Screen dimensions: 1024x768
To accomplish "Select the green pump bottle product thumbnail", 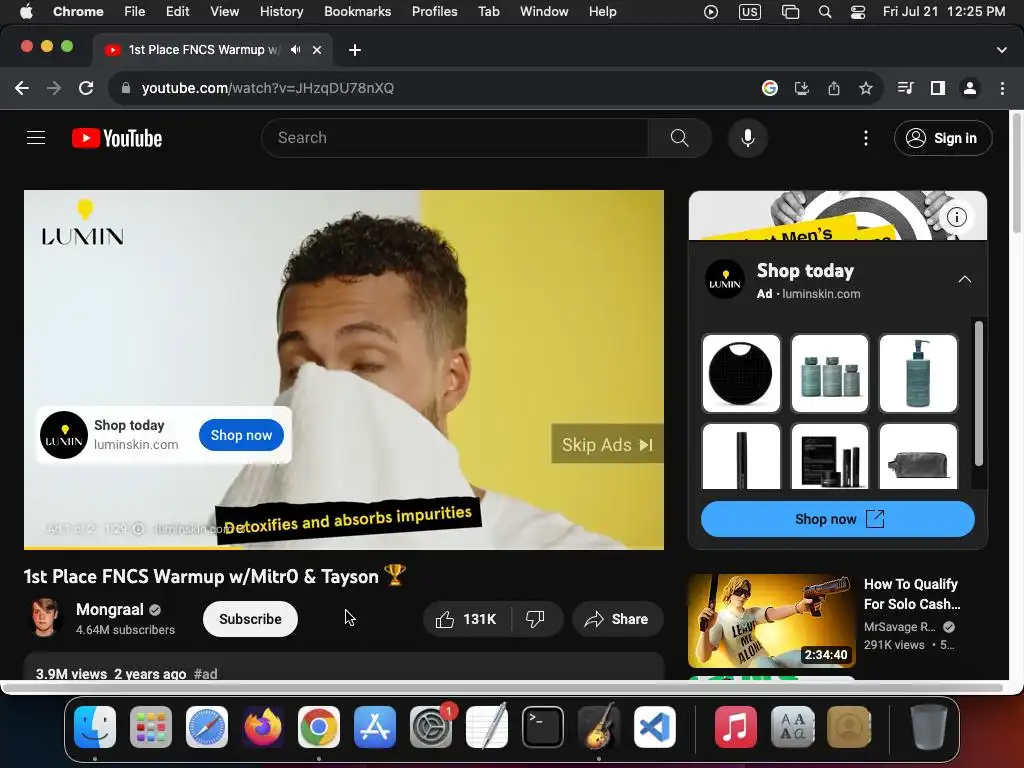I will click(x=918, y=374).
